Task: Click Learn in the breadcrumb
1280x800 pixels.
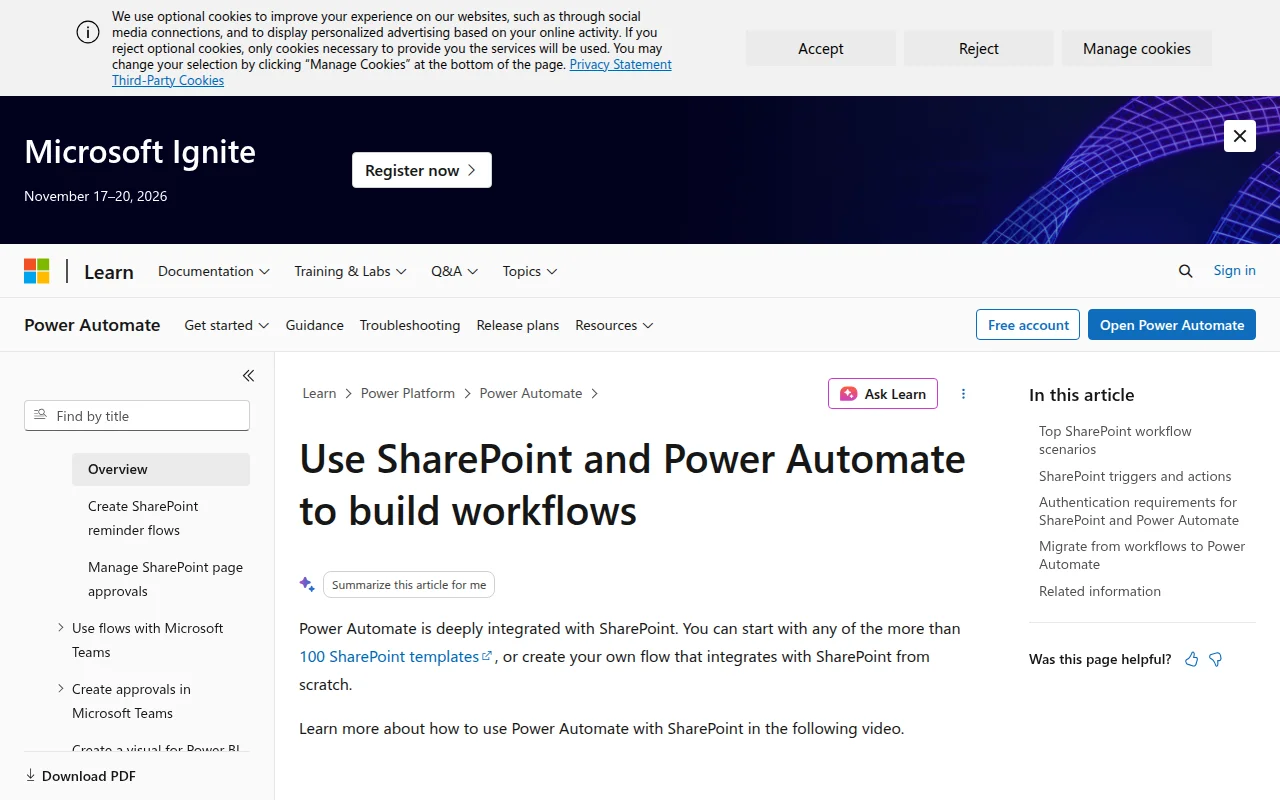Action: tap(319, 394)
